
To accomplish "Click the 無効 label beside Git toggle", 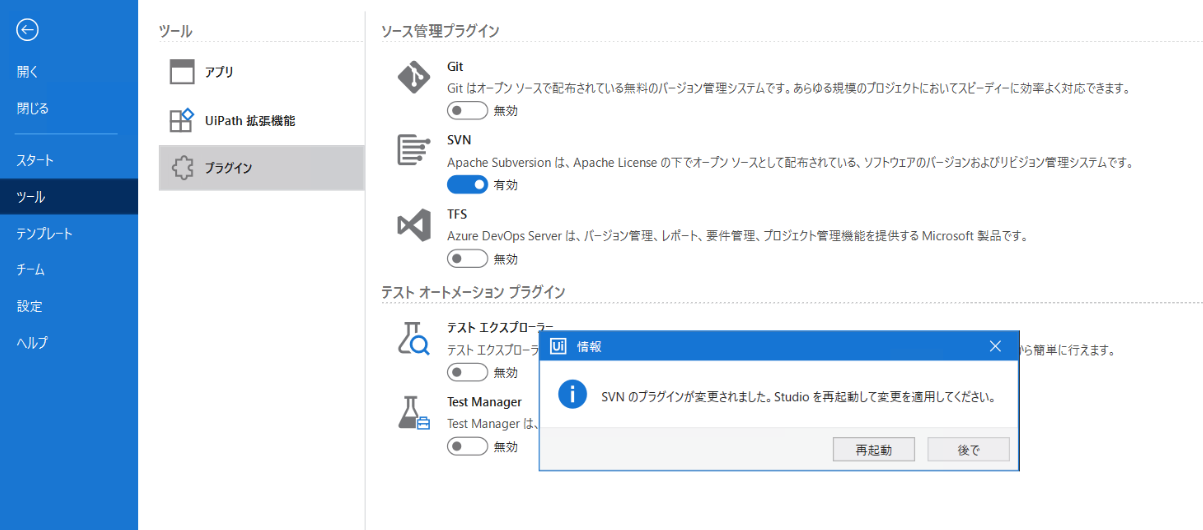I will point(506,111).
